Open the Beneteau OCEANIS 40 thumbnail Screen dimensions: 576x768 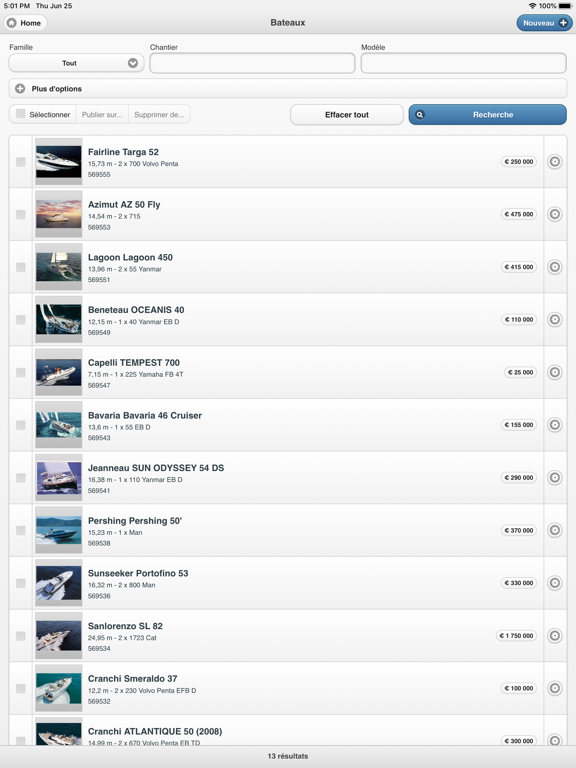tap(58, 319)
